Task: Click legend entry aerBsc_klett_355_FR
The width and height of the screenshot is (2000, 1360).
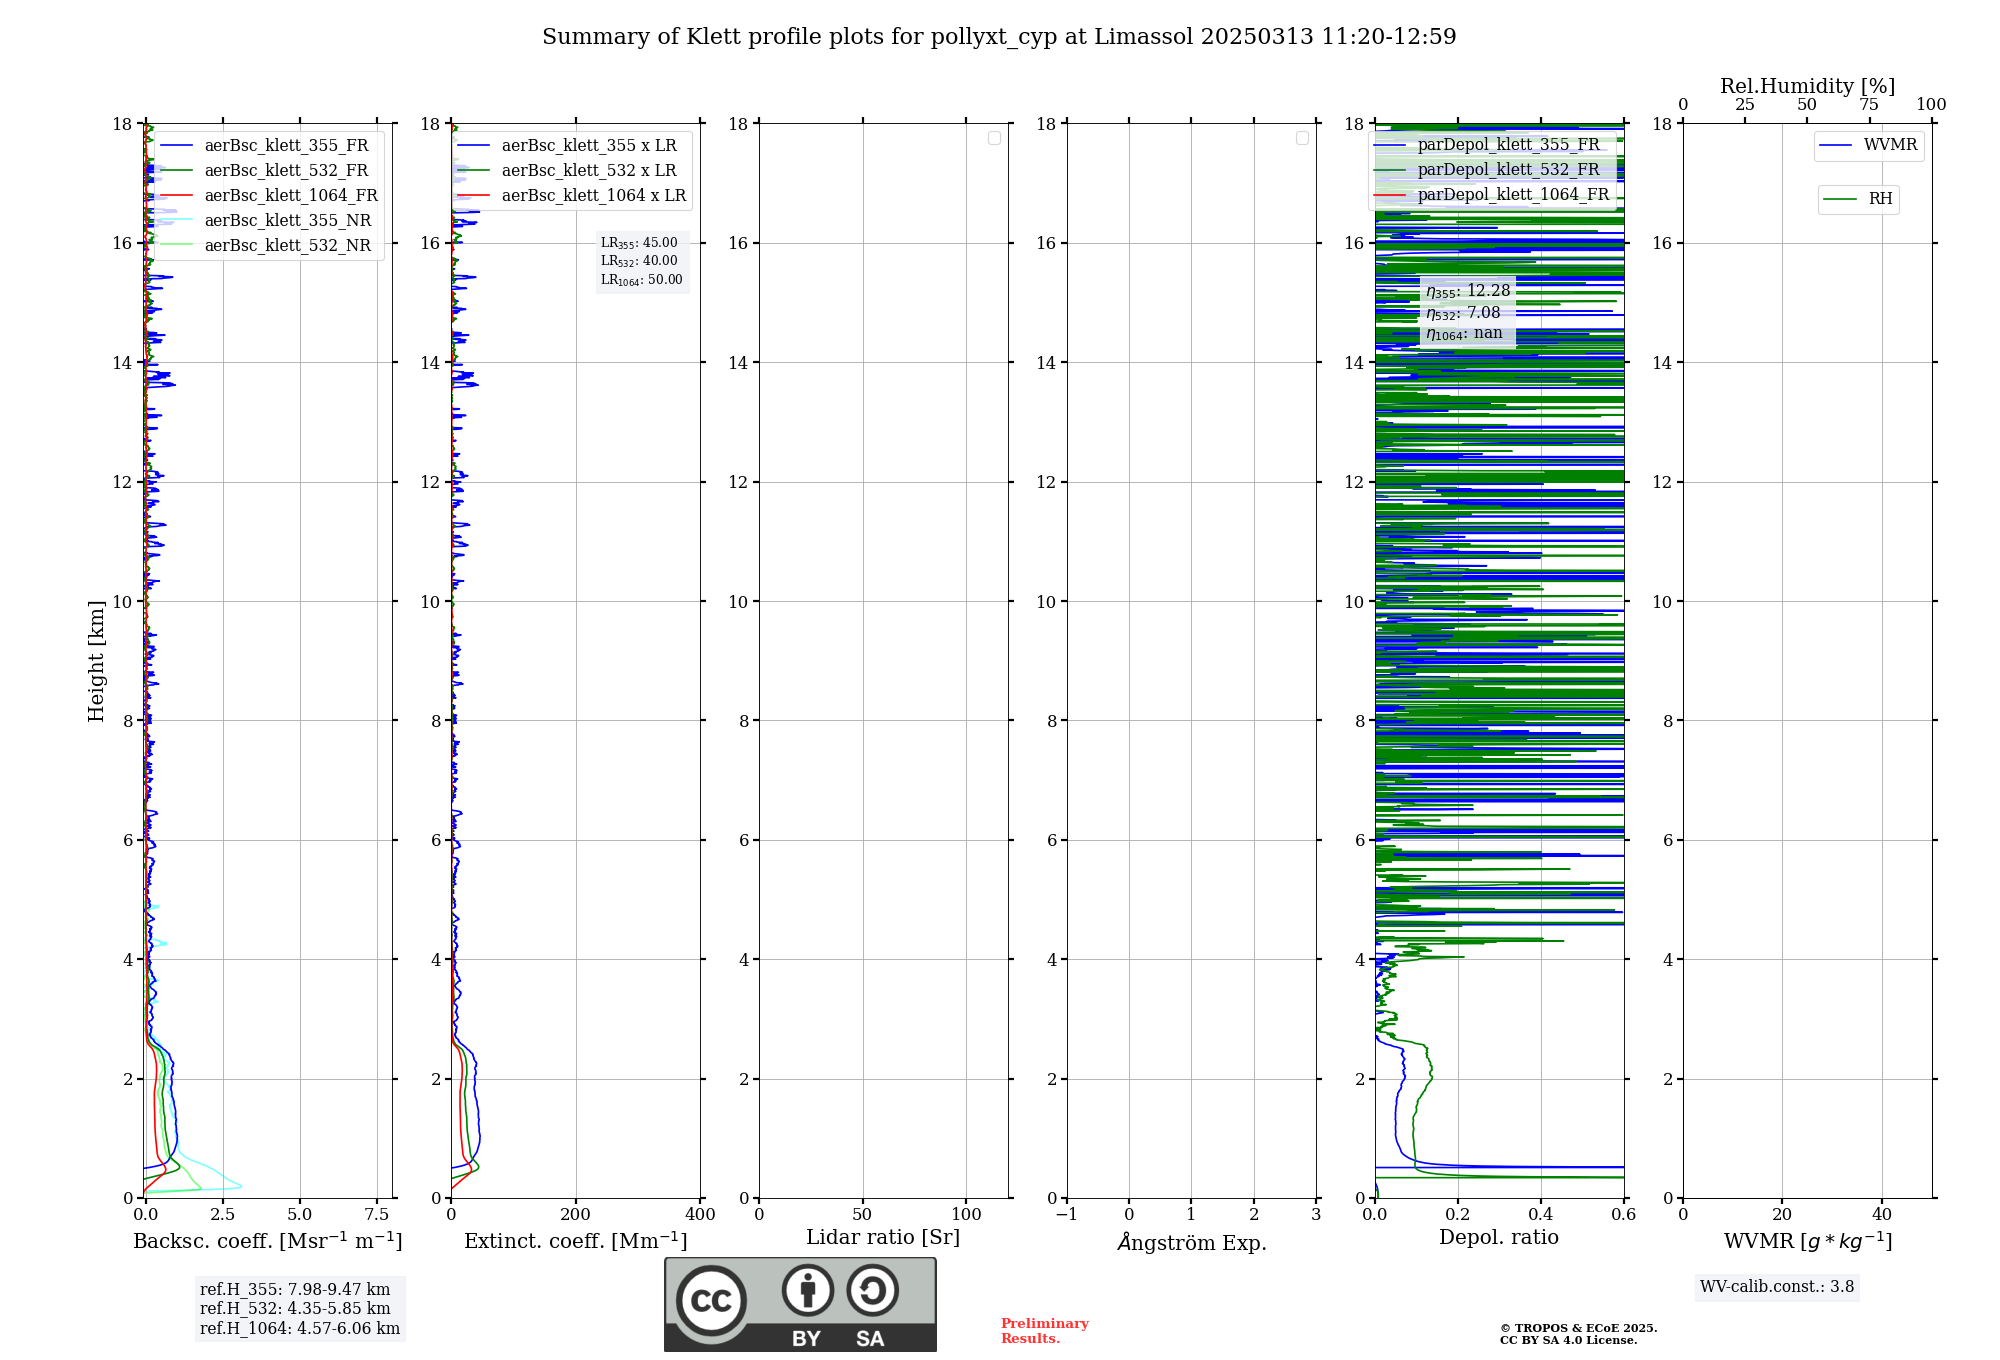Action: (x=265, y=146)
